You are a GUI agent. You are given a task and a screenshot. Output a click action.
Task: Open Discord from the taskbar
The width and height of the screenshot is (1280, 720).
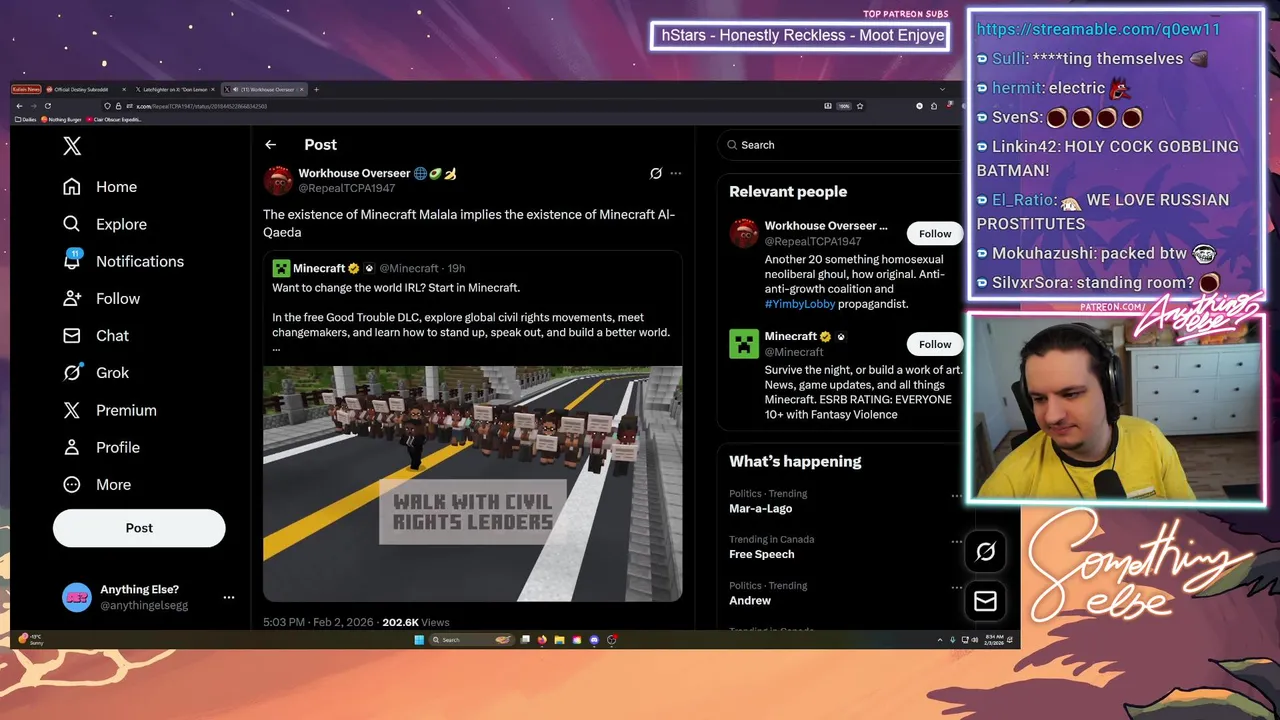[594, 640]
